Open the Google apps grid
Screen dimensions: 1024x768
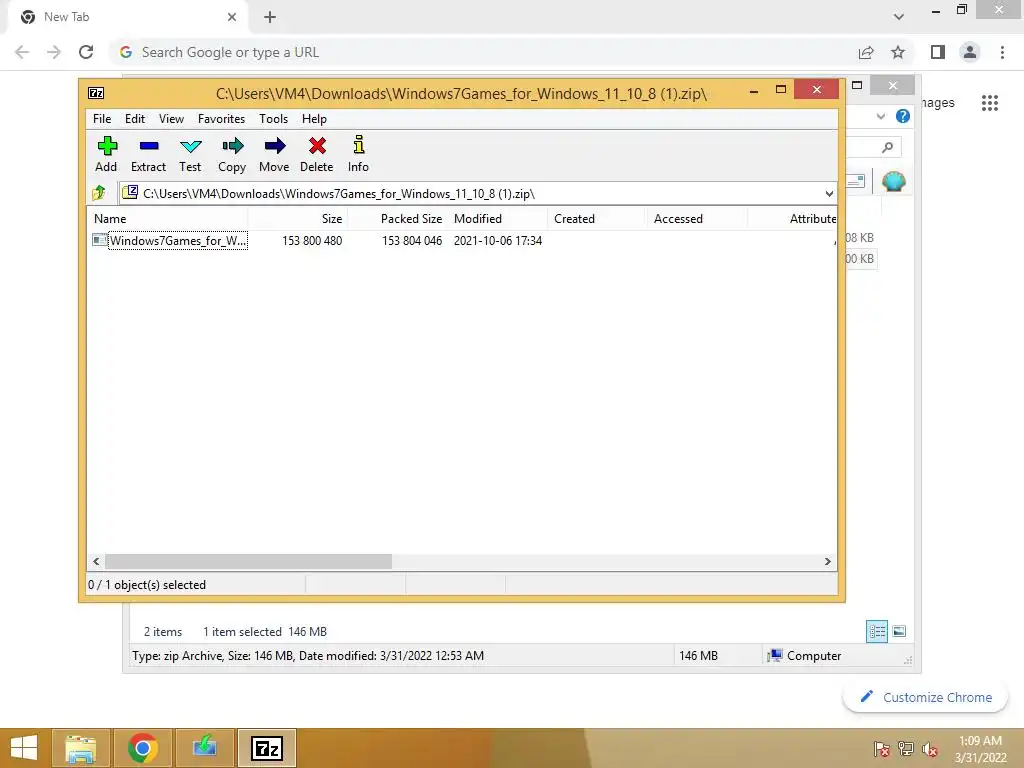point(989,103)
